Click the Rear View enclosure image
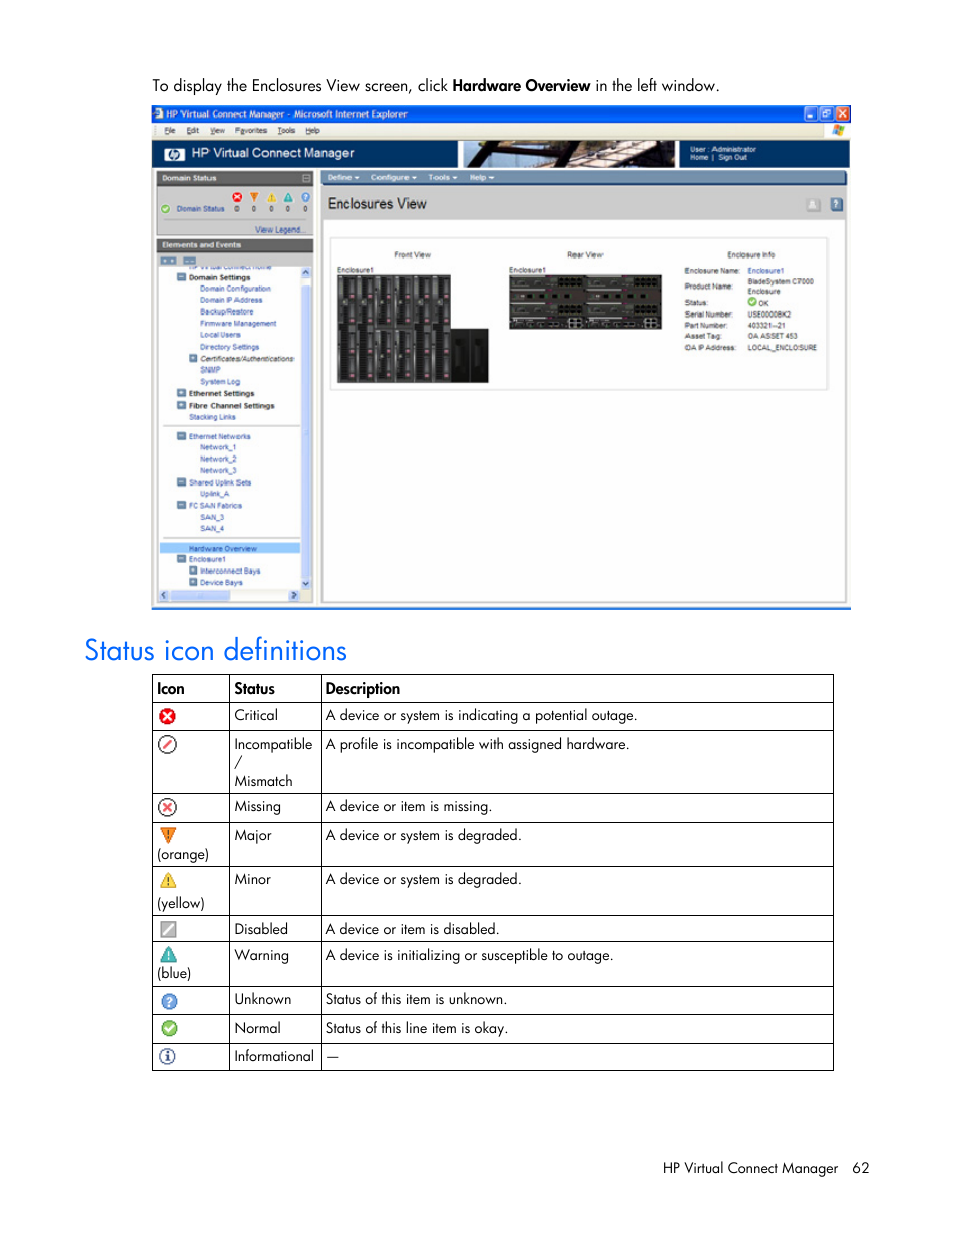The width and height of the screenshot is (954, 1235). (x=585, y=302)
